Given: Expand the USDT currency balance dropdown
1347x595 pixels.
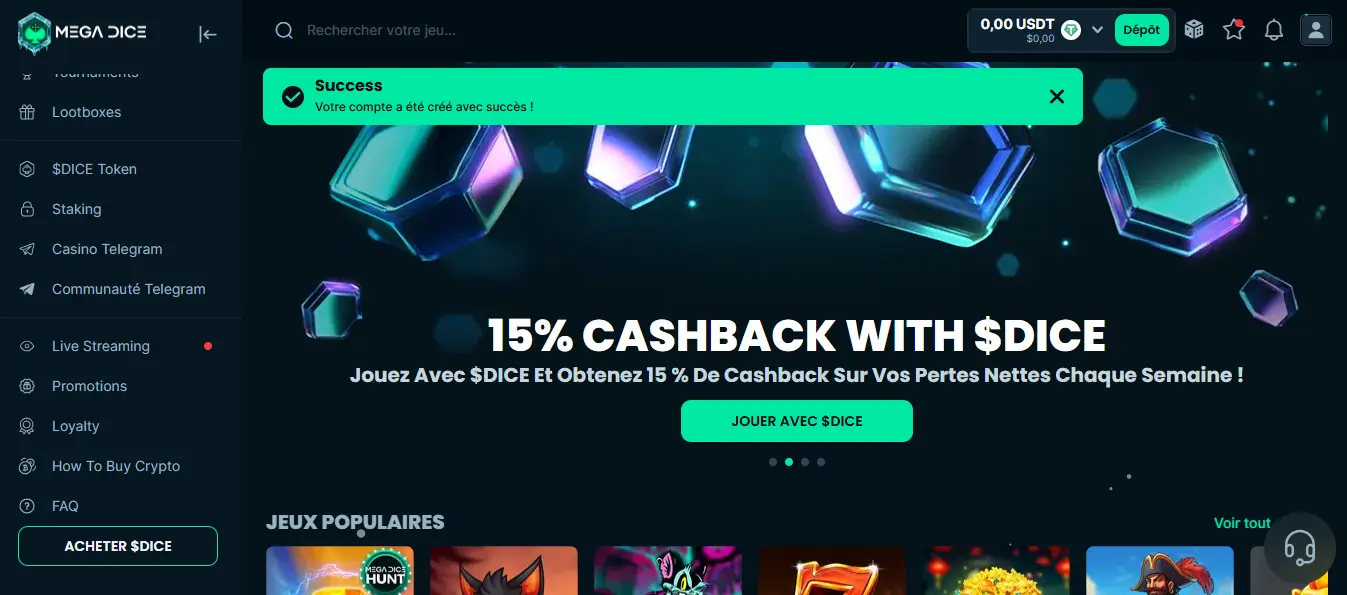Looking at the screenshot, I should pyautogui.click(x=1097, y=30).
